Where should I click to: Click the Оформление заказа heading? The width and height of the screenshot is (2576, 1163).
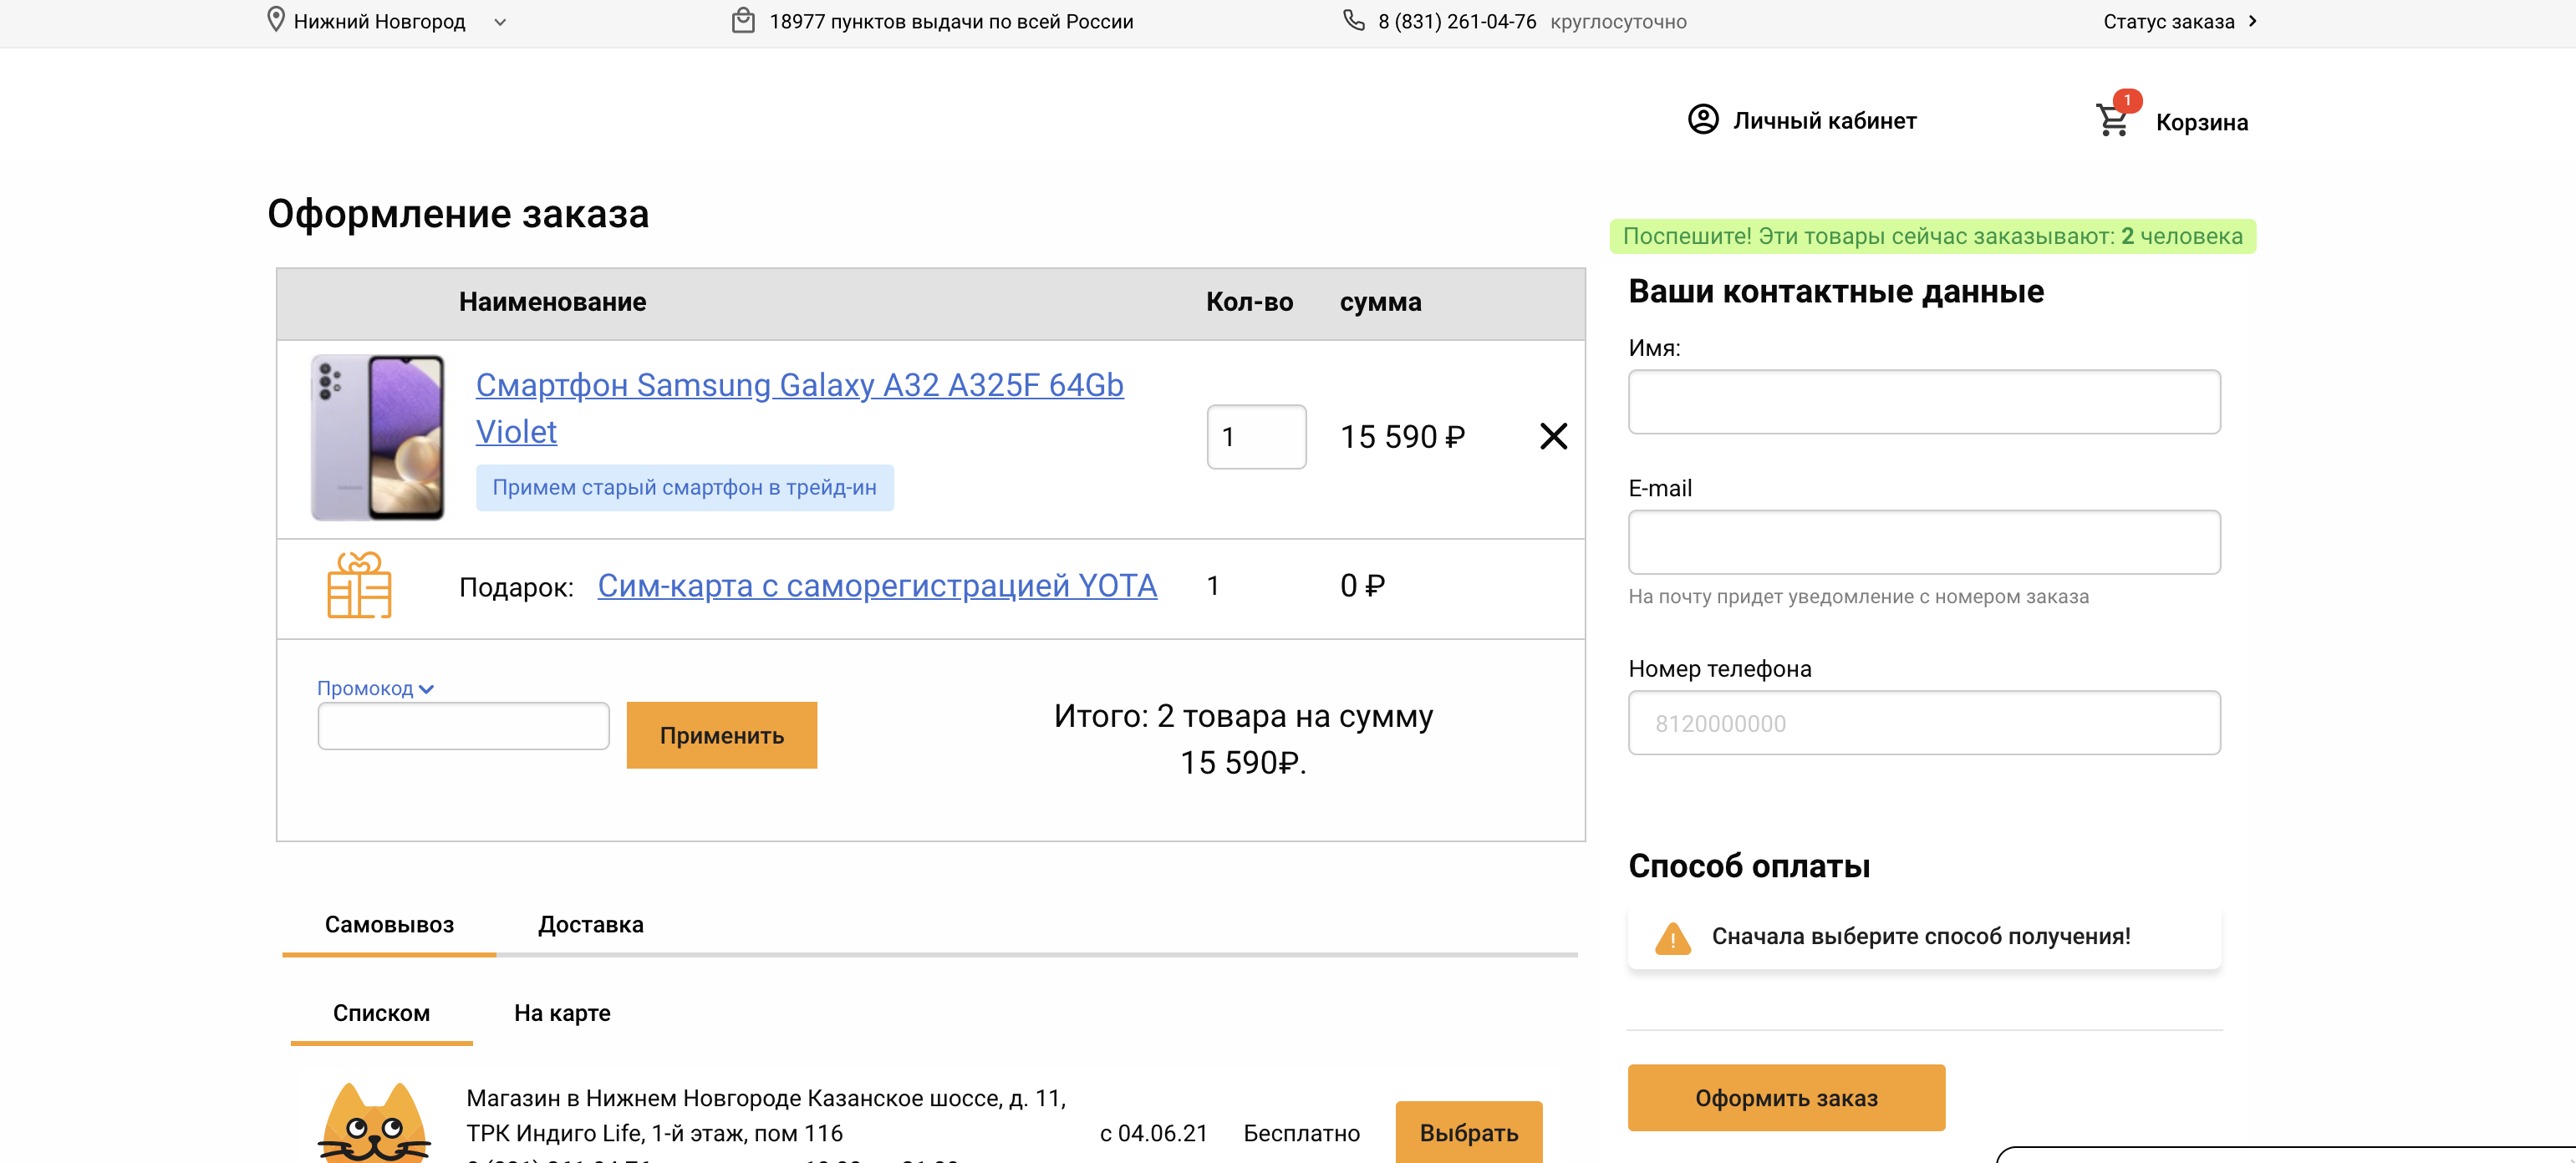click(x=458, y=214)
